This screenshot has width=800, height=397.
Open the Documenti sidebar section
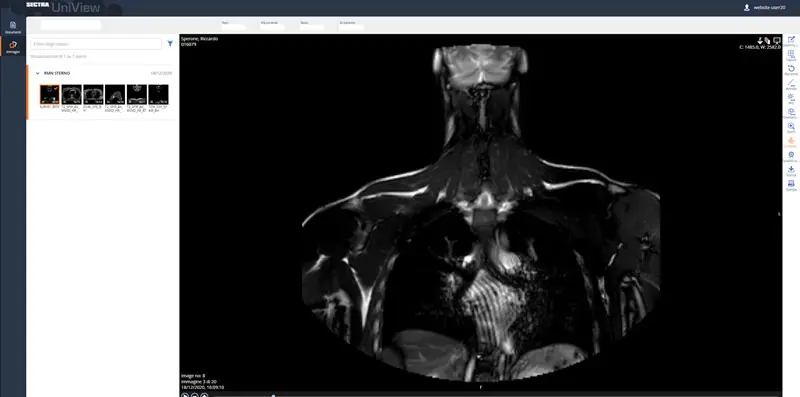pos(13,27)
